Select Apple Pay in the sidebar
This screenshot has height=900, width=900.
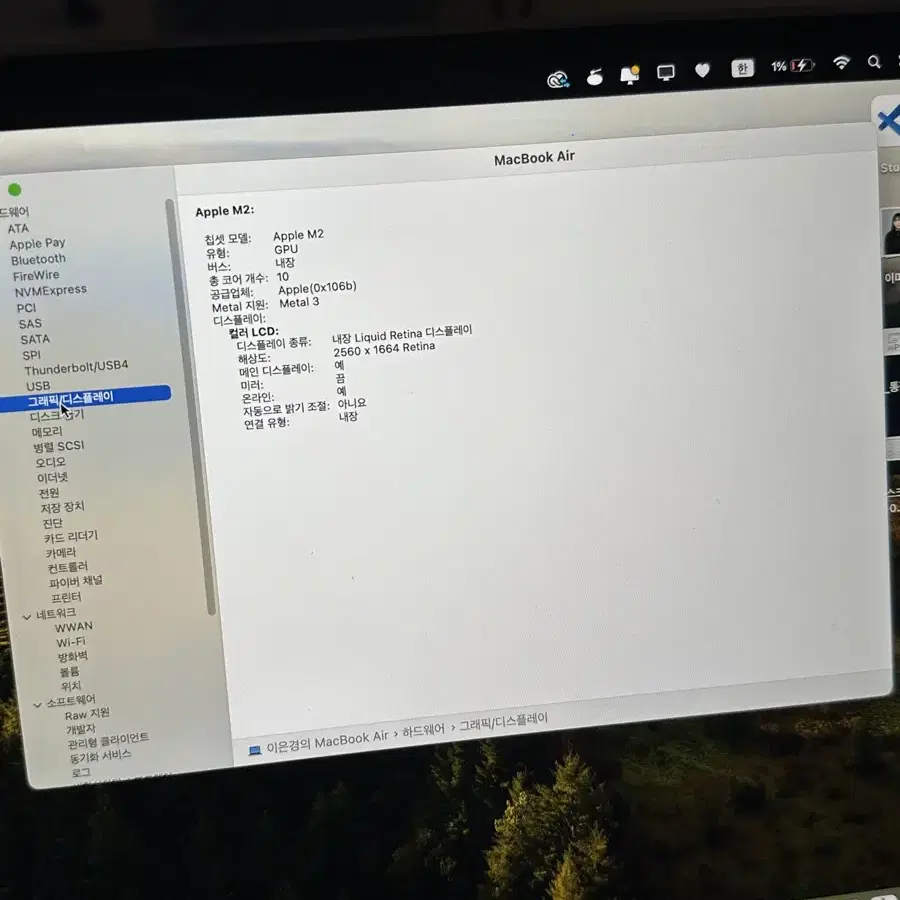37,244
